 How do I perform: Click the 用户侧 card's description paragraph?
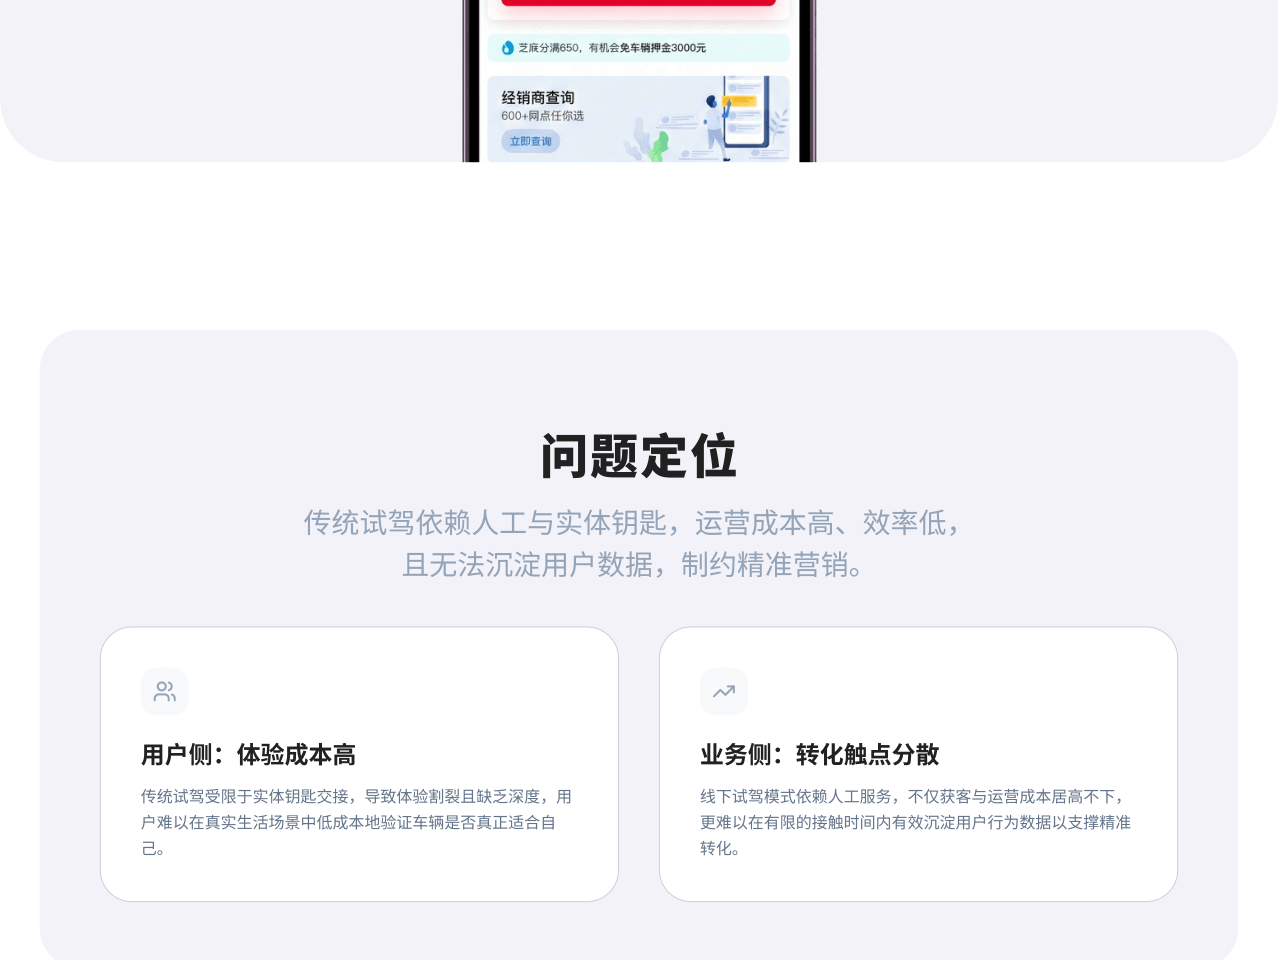[357, 822]
